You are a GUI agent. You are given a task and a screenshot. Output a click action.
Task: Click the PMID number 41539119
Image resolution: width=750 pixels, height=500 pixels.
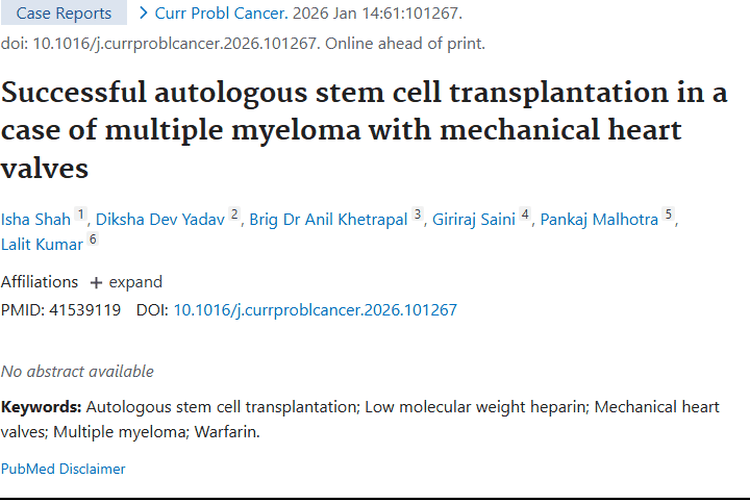[83, 310]
